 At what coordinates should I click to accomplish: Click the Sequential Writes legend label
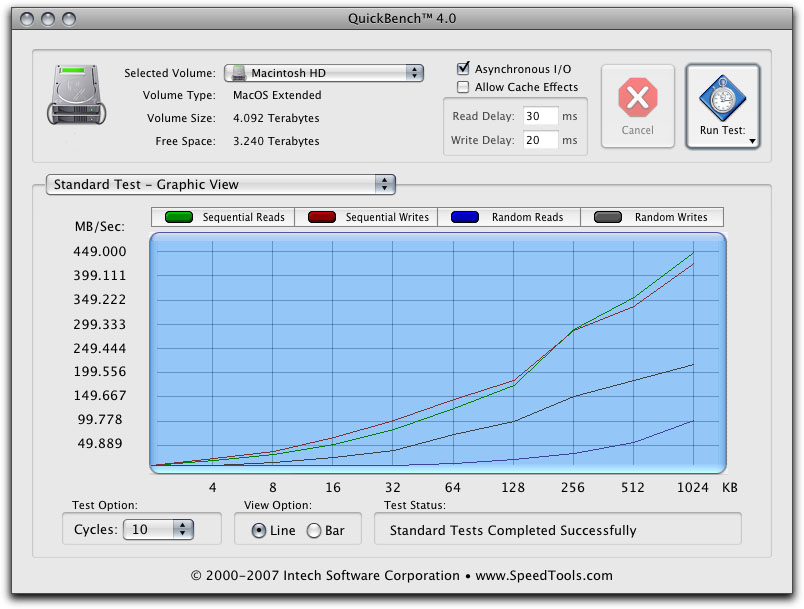coord(387,217)
